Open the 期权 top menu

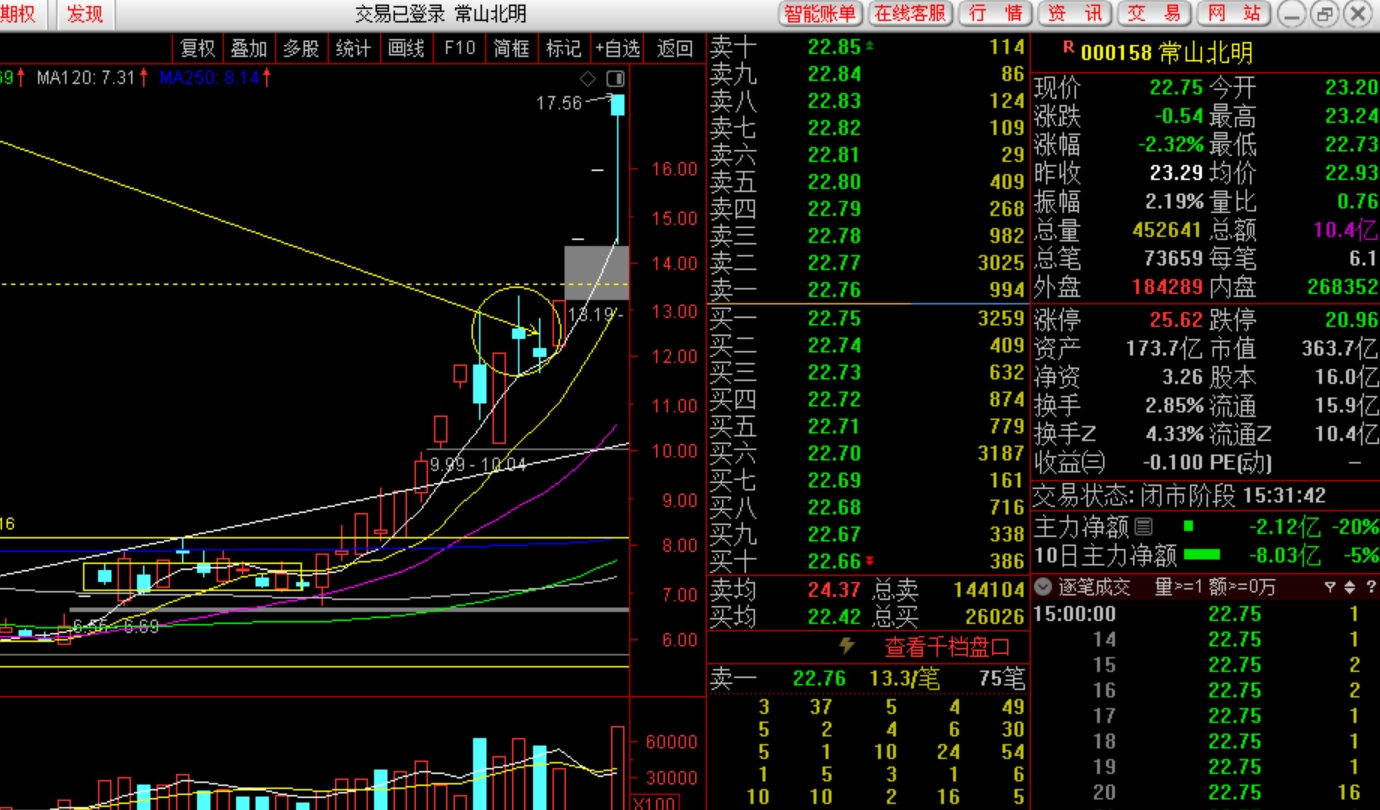click(20, 14)
